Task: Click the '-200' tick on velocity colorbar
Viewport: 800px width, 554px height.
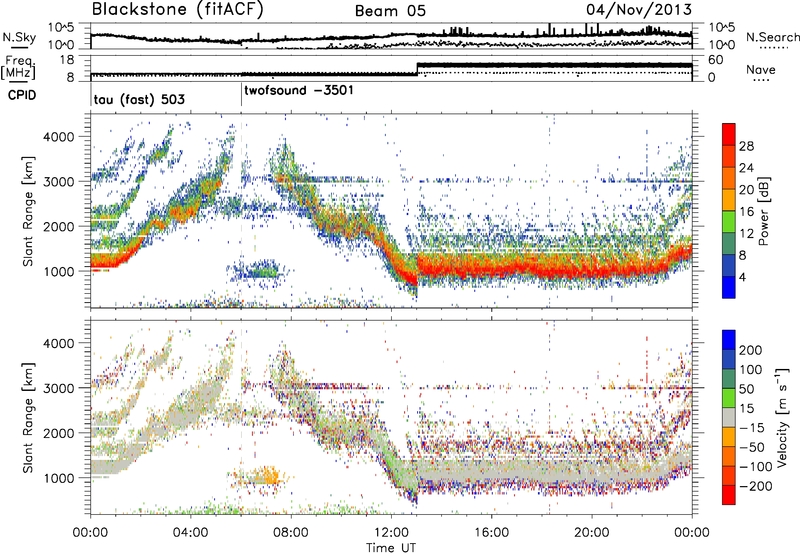Action: coord(754,486)
